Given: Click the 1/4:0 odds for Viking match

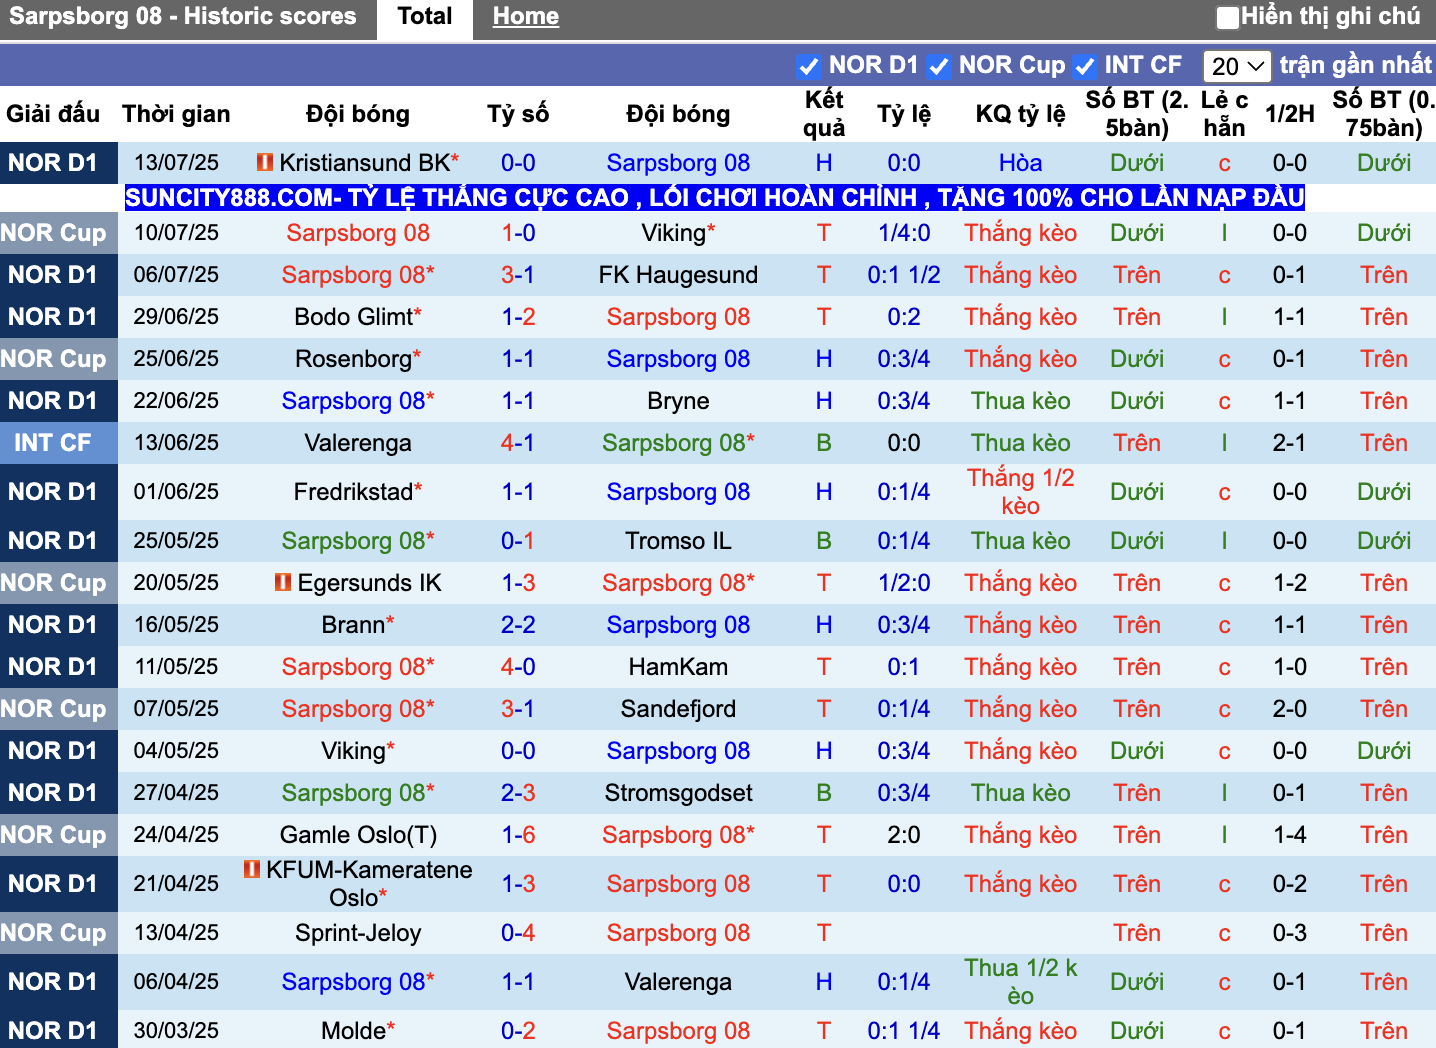Looking at the screenshot, I should pyautogui.click(x=904, y=233).
